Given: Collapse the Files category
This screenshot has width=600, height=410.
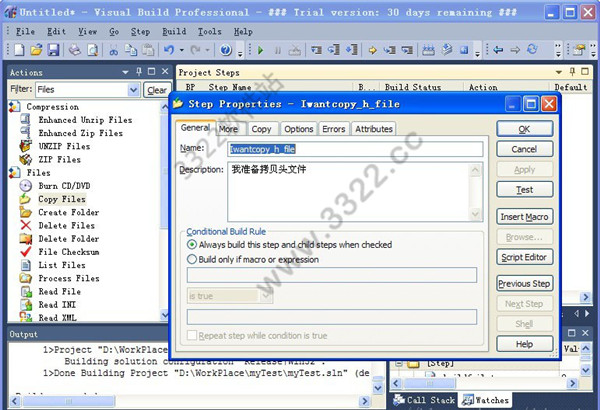Looking at the screenshot, I should click(15, 173).
